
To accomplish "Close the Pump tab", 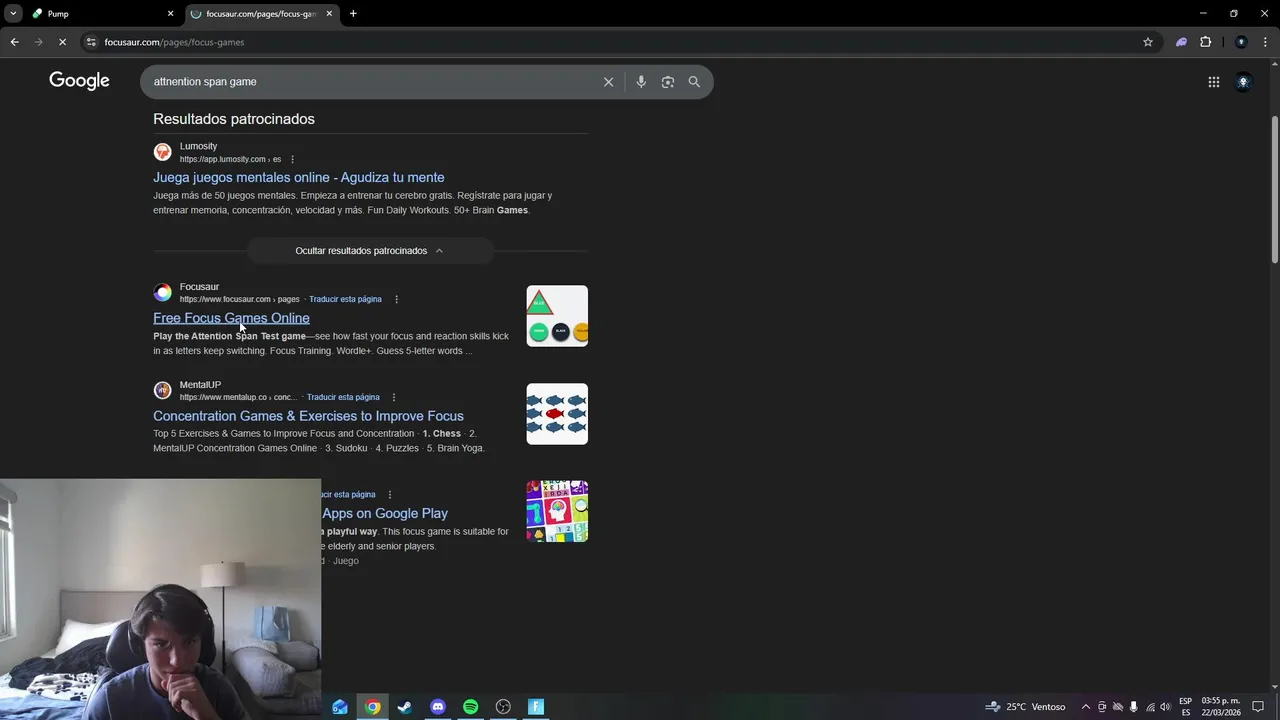I will (170, 14).
